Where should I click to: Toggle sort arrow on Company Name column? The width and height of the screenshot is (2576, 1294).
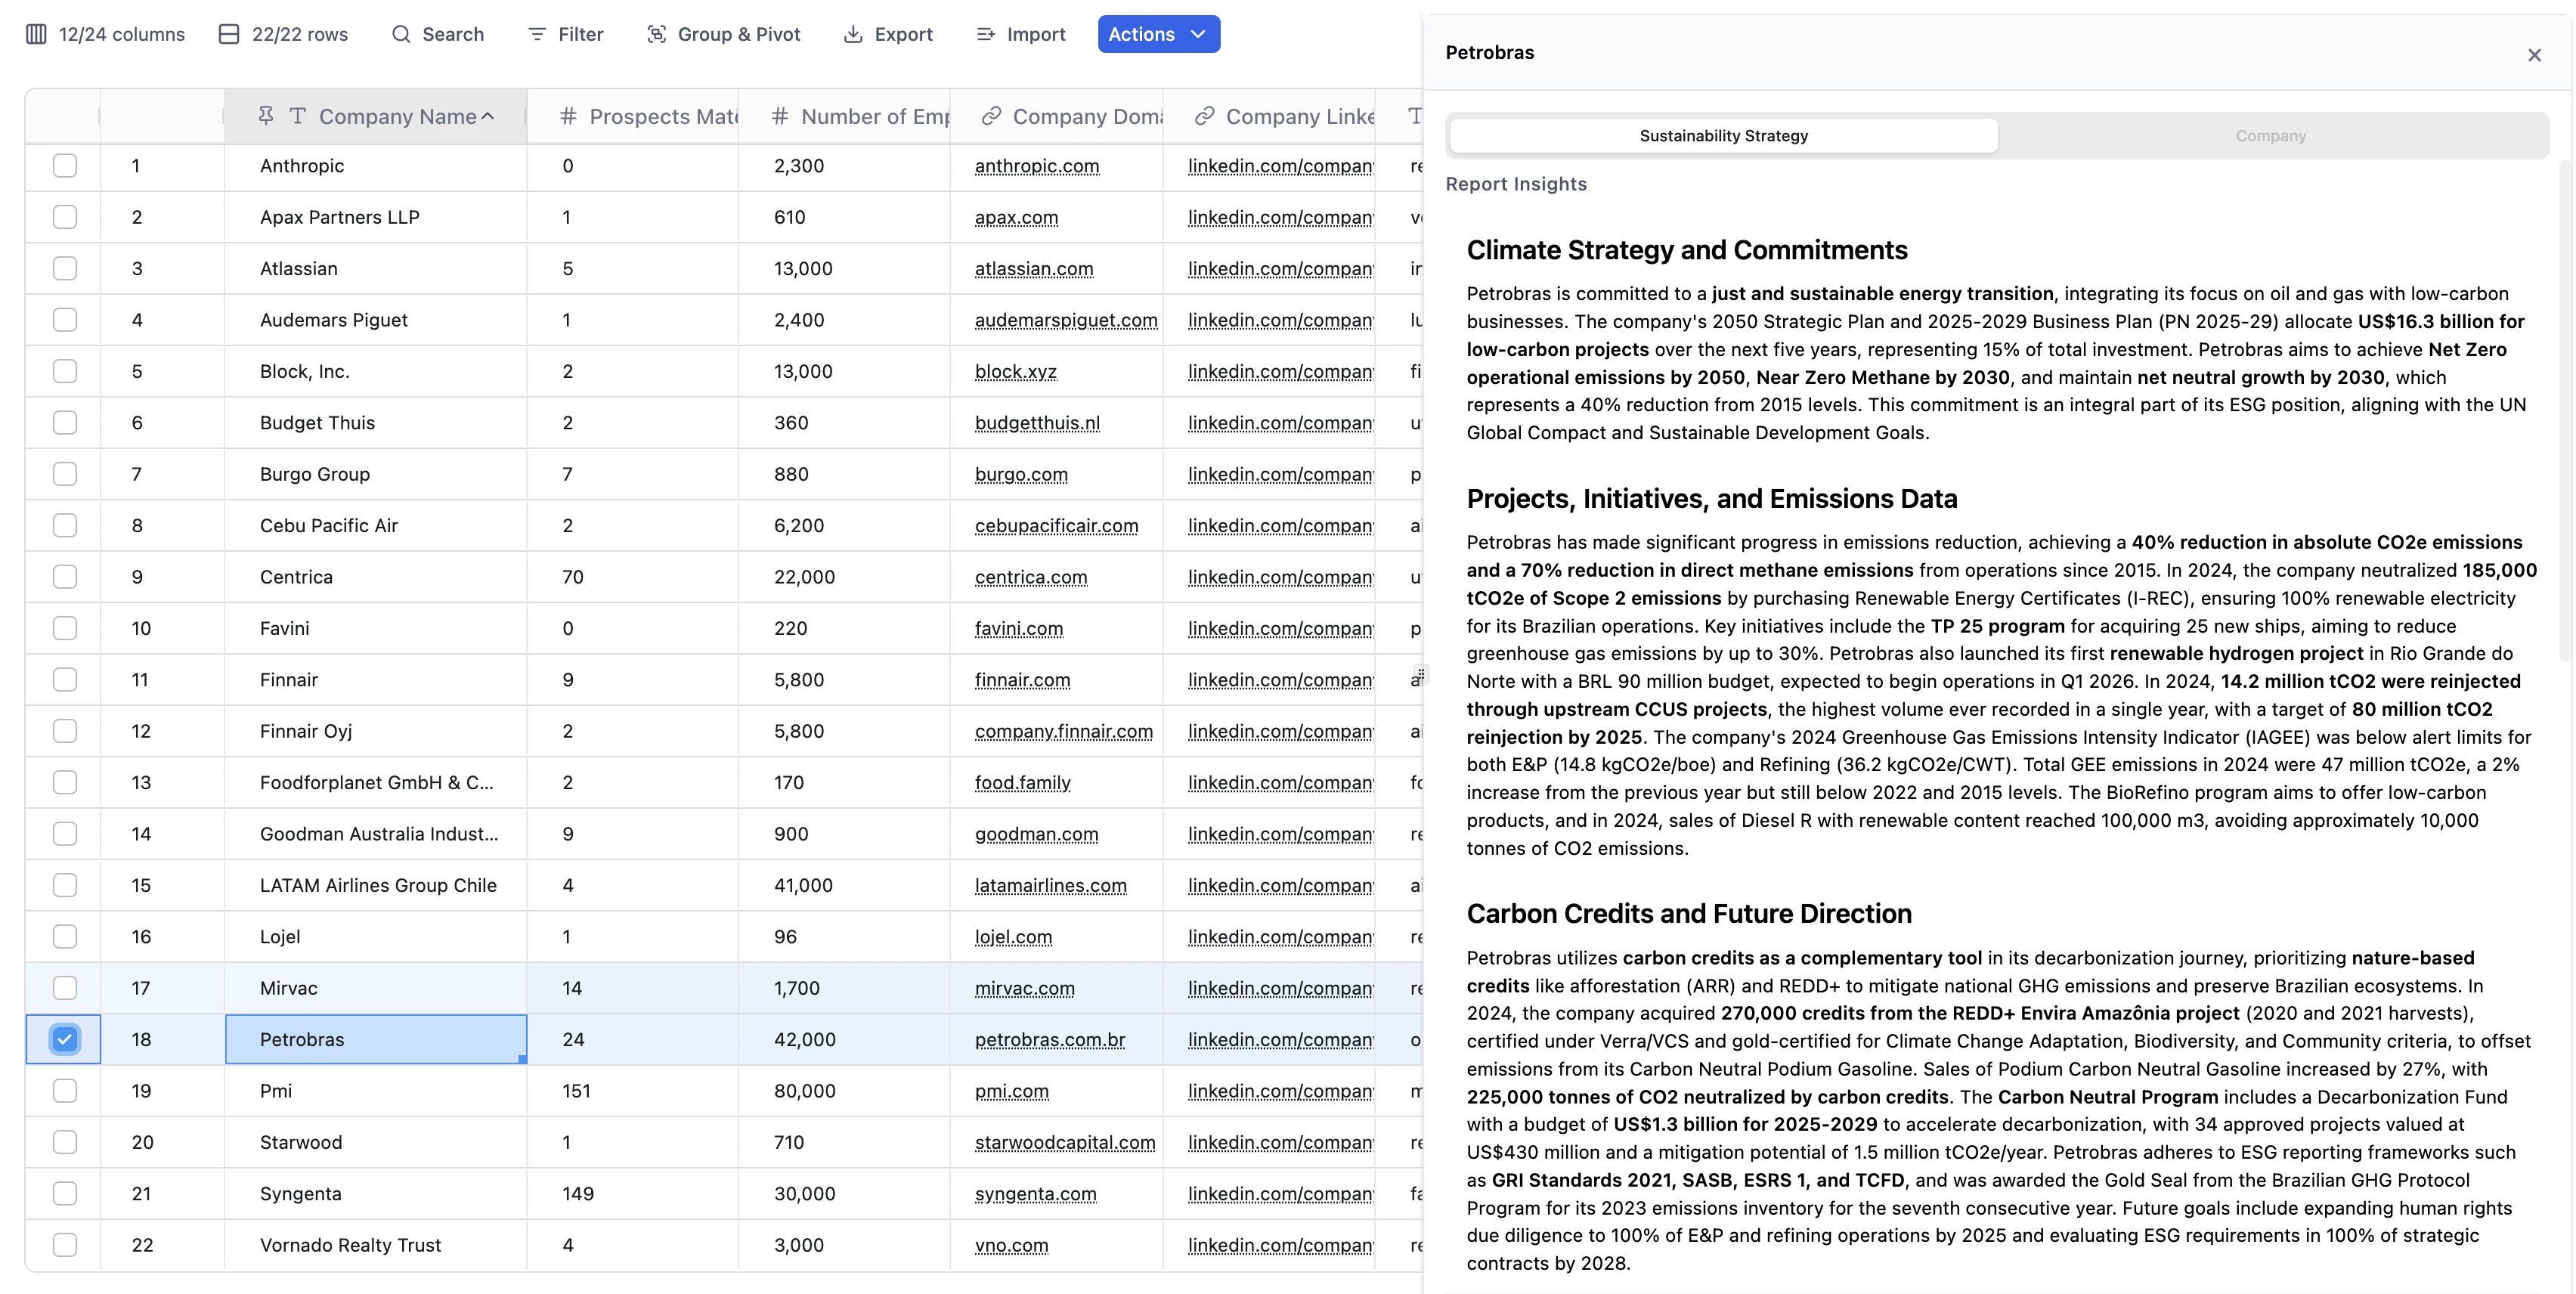pos(488,116)
